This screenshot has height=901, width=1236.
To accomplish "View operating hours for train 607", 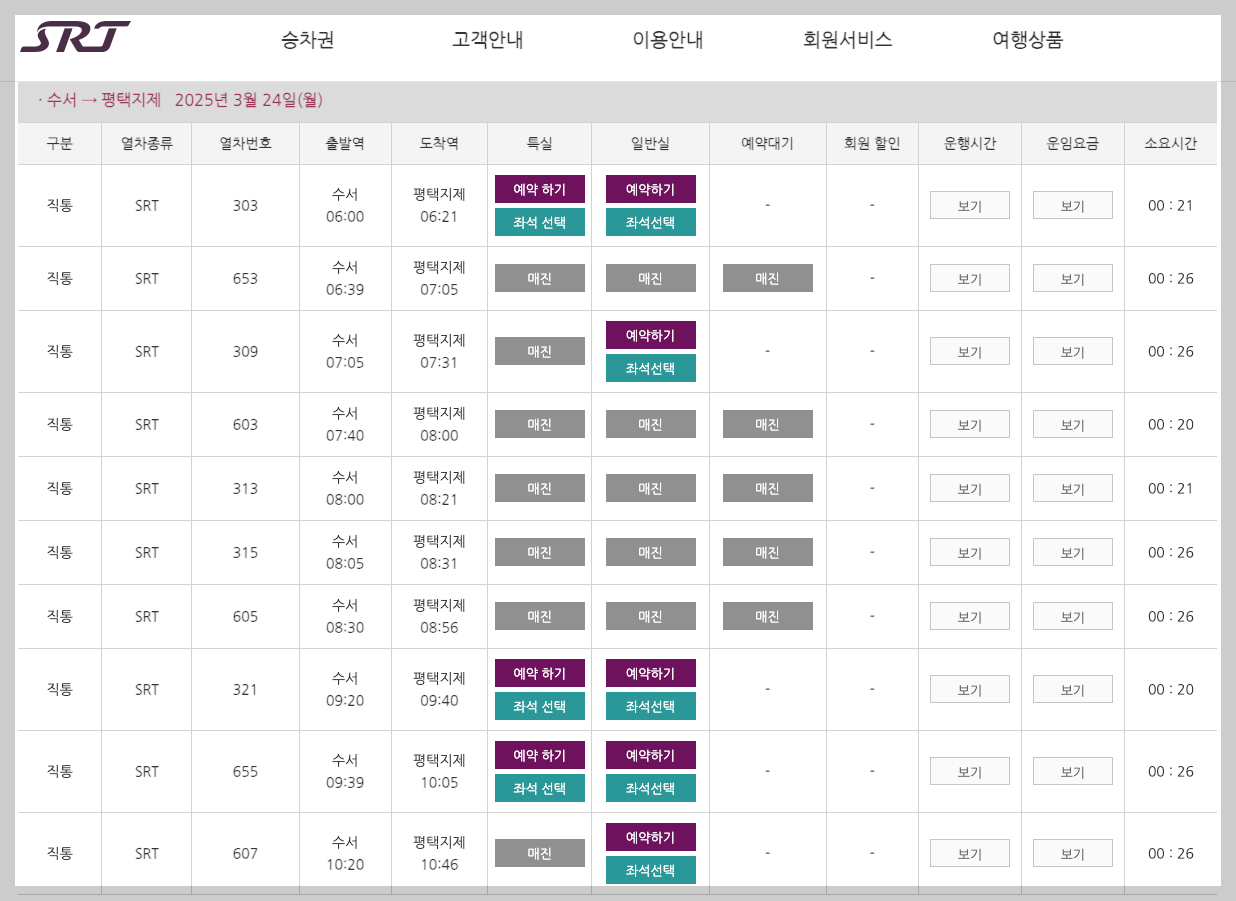I will point(969,852).
